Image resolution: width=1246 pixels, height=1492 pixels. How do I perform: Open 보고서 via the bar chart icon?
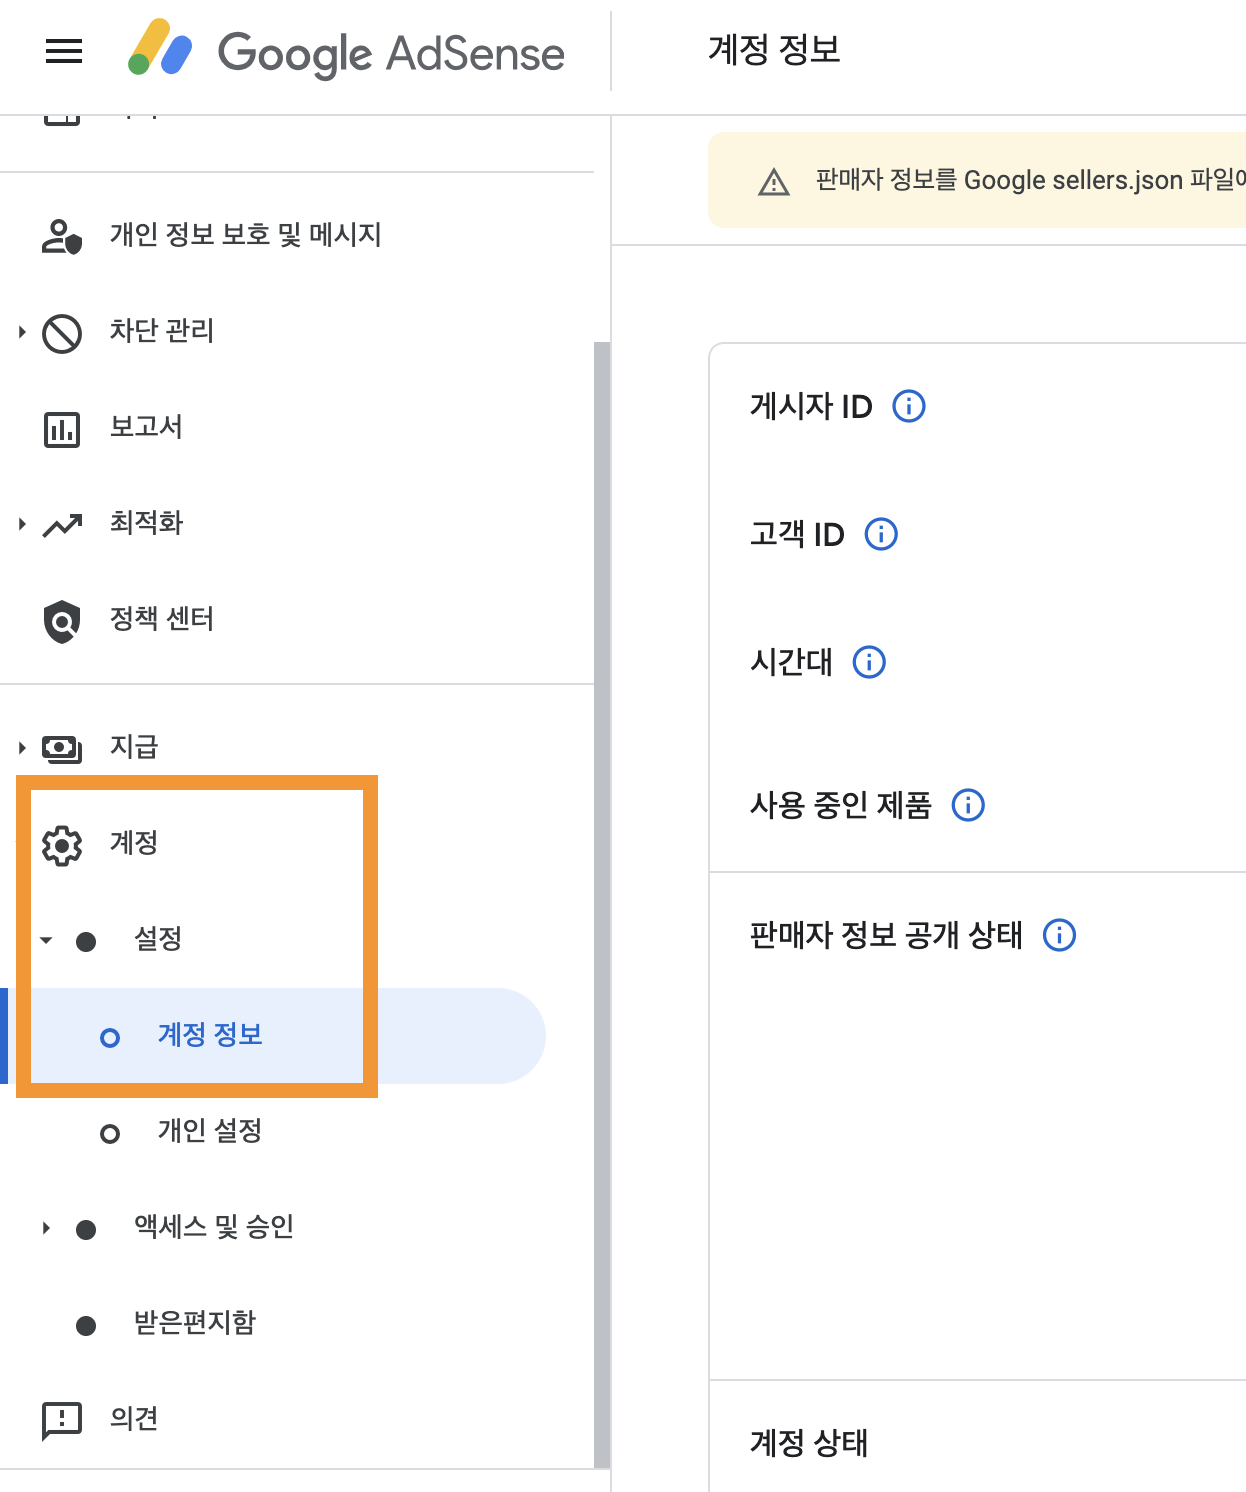click(62, 428)
